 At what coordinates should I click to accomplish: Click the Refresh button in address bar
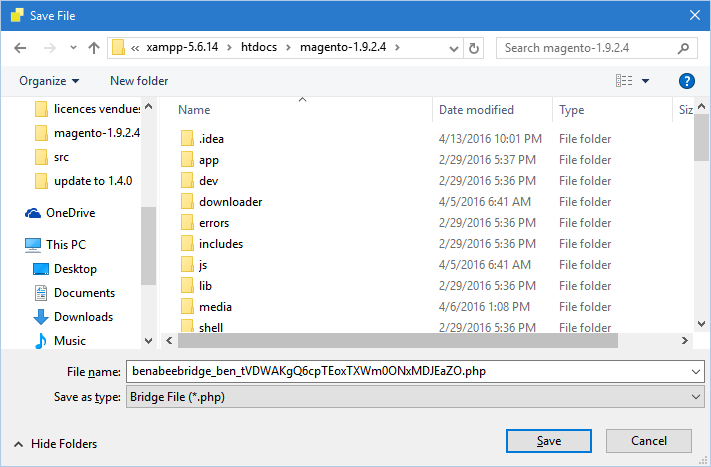[x=474, y=48]
